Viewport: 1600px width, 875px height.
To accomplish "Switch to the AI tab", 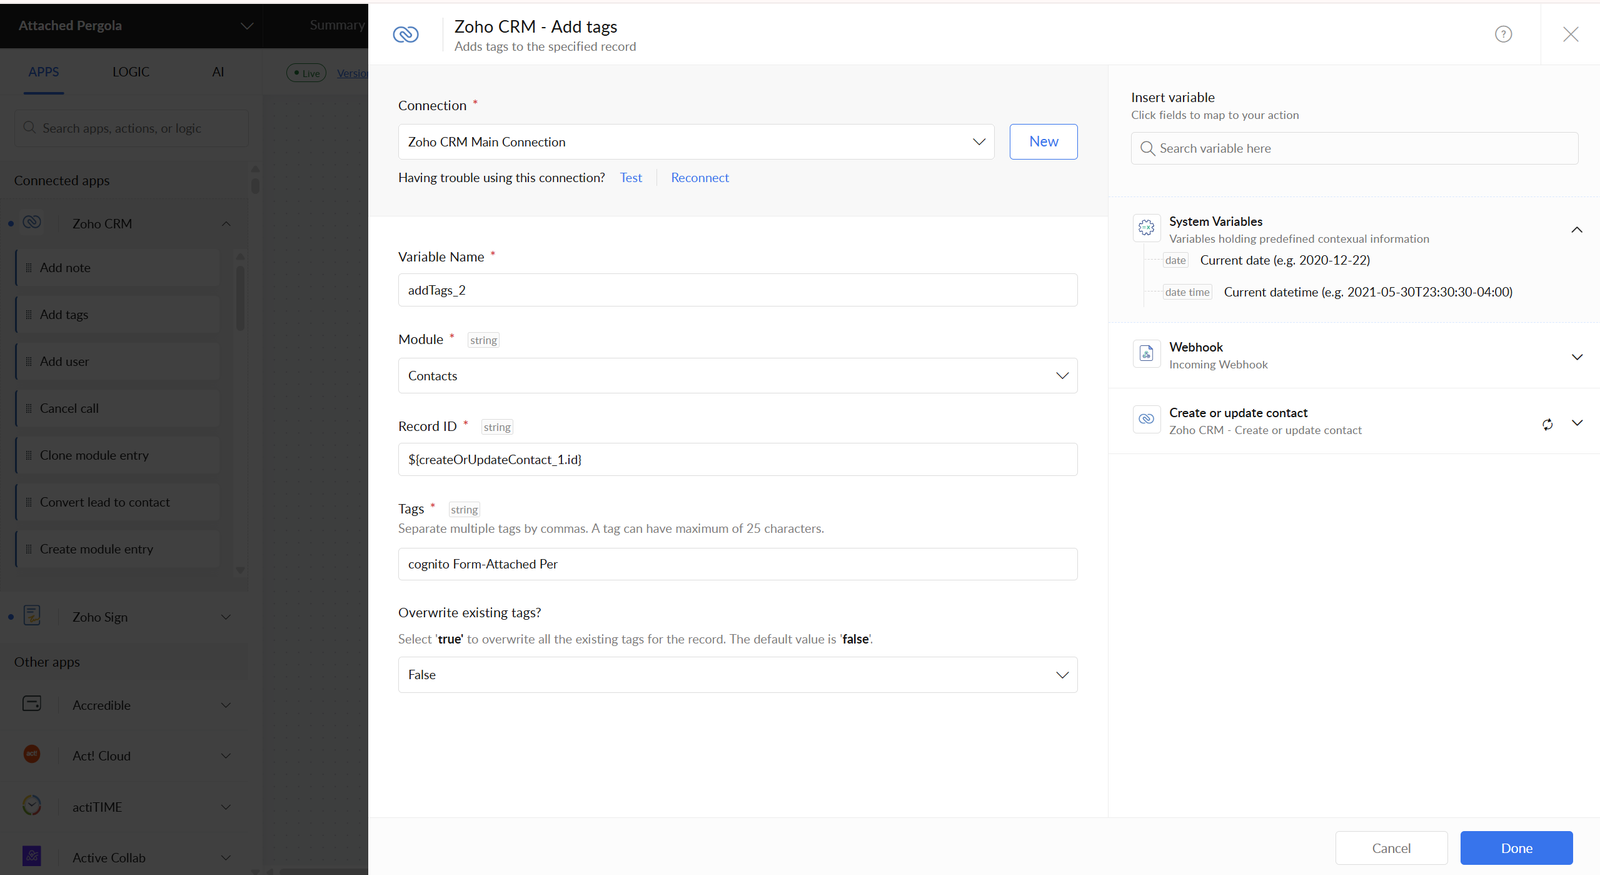I will (x=218, y=72).
